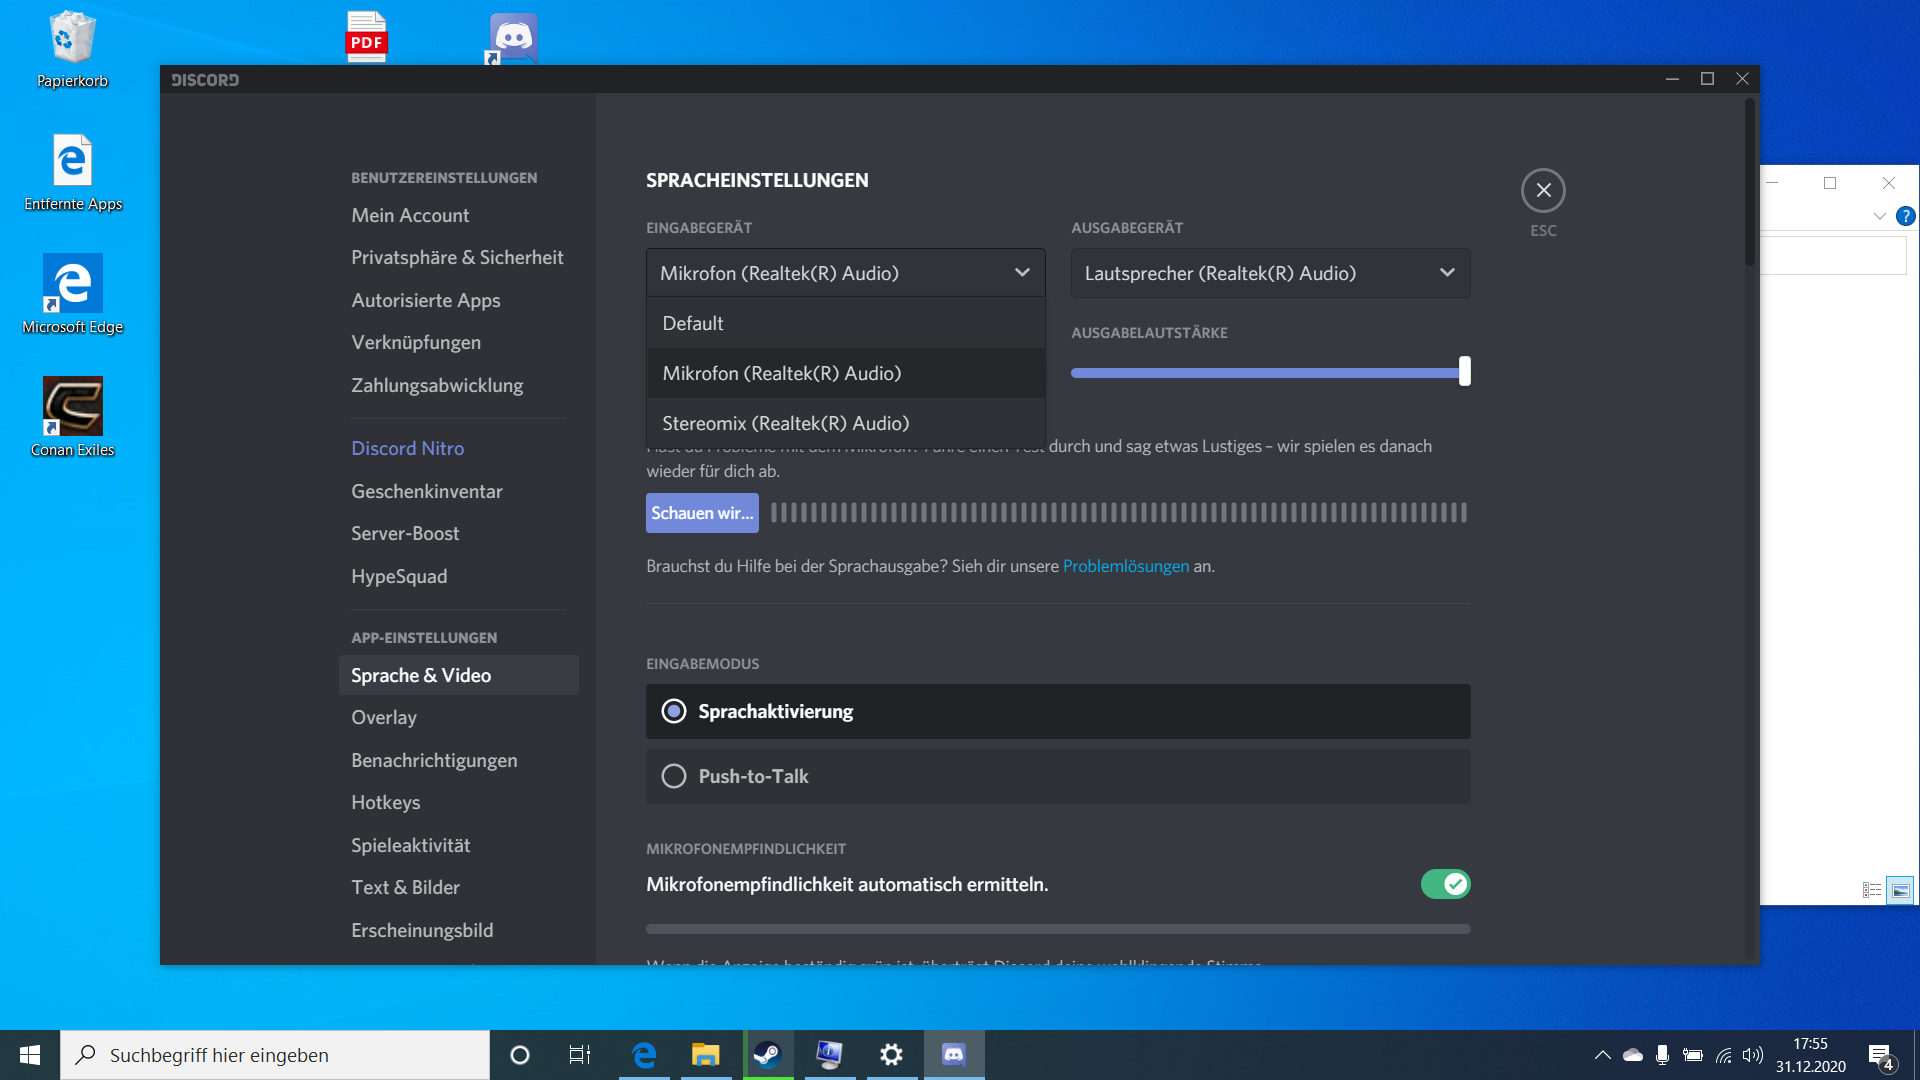Screen dimensions: 1920x1080
Task: Switch to details view in background window
Action: 1872,890
